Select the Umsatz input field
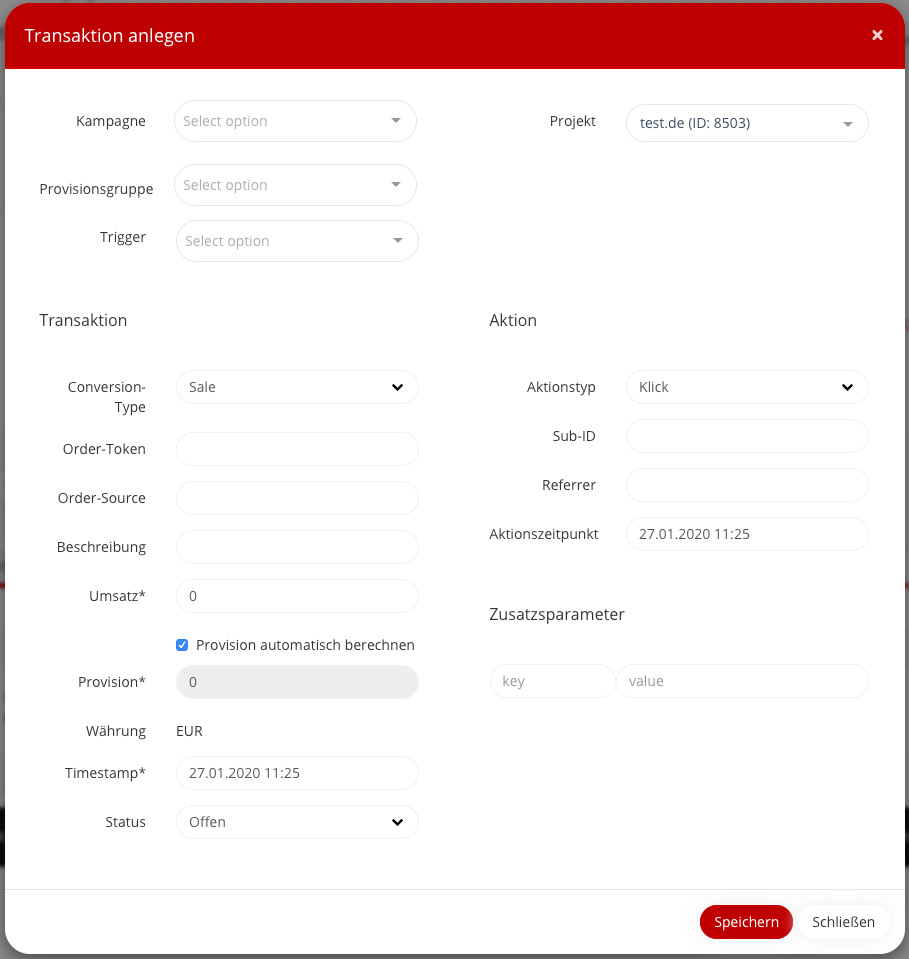This screenshot has width=909, height=959. (297, 596)
